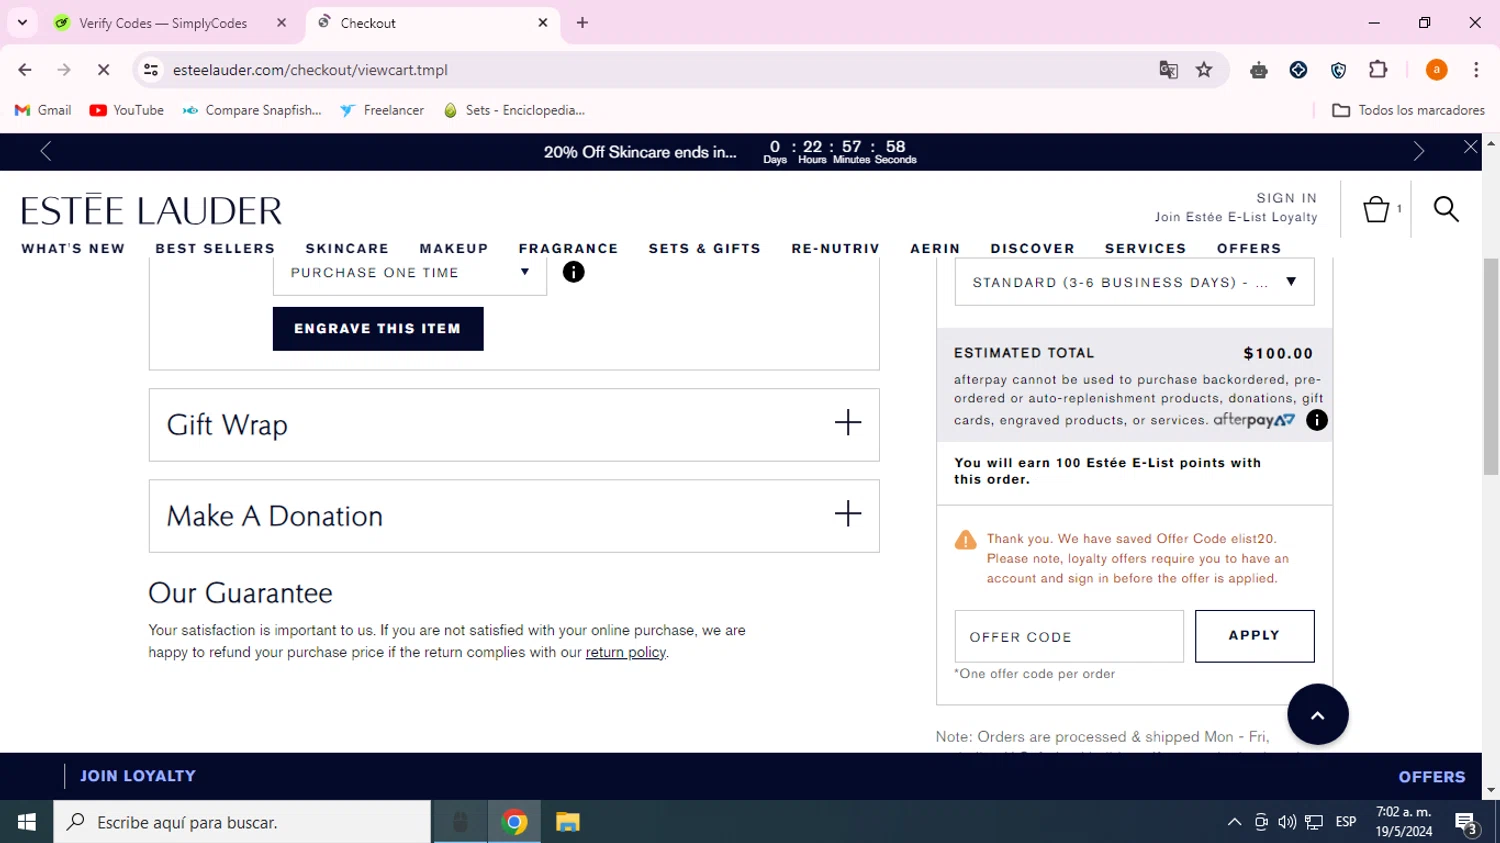
Task: Open File Explorer from the taskbar
Action: tap(568, 822)
